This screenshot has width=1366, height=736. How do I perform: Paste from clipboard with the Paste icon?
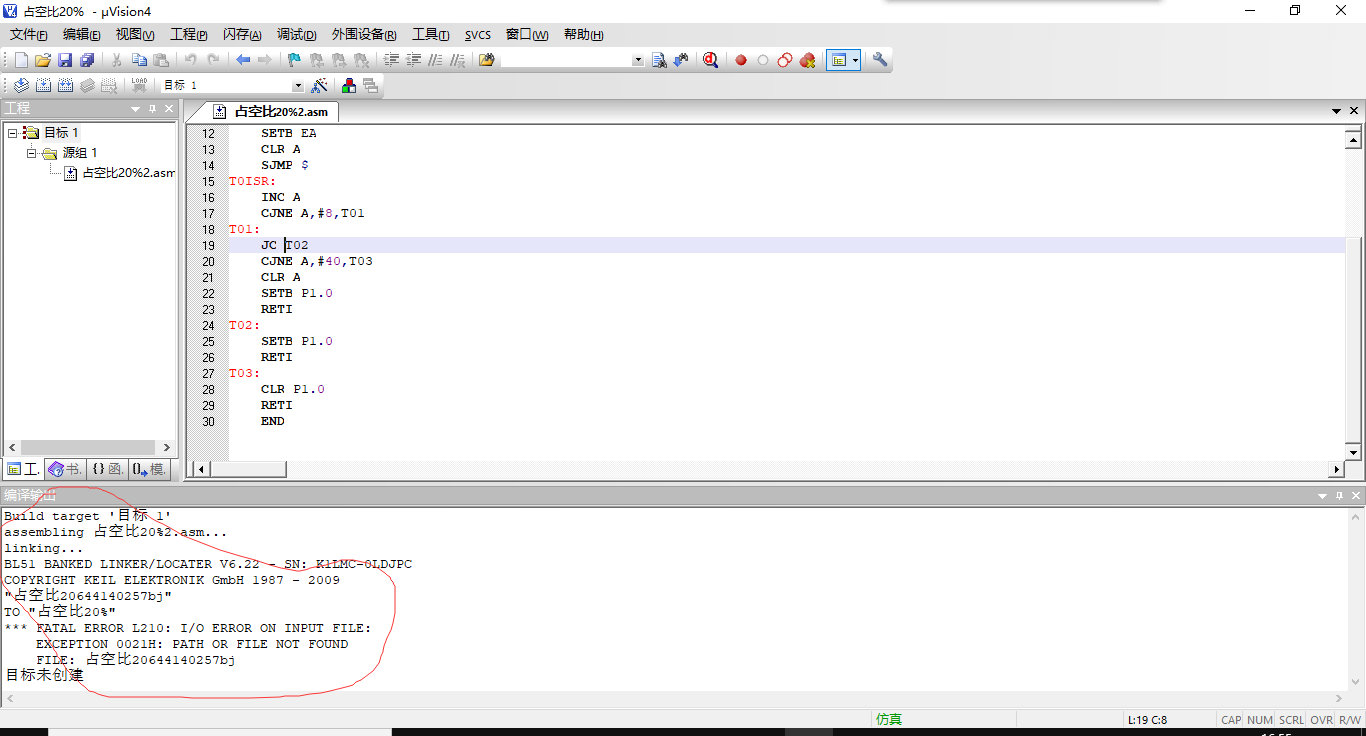tap(161, 60)
